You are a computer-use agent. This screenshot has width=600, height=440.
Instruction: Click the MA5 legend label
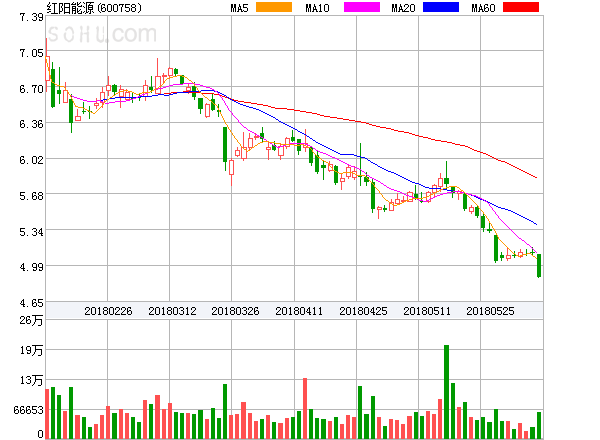[x=239, y=8]
